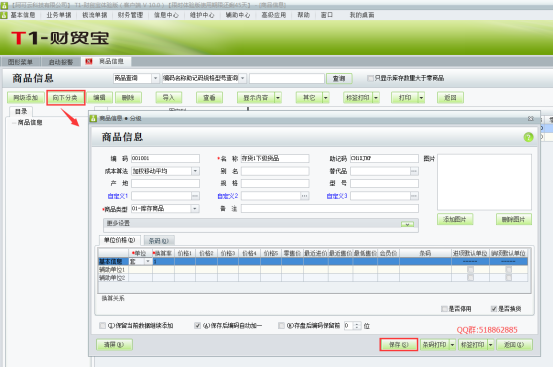The width and height of the screenshot is (553, 368).
Task: Select the 单位价格 tab
Action: point(120,240)
